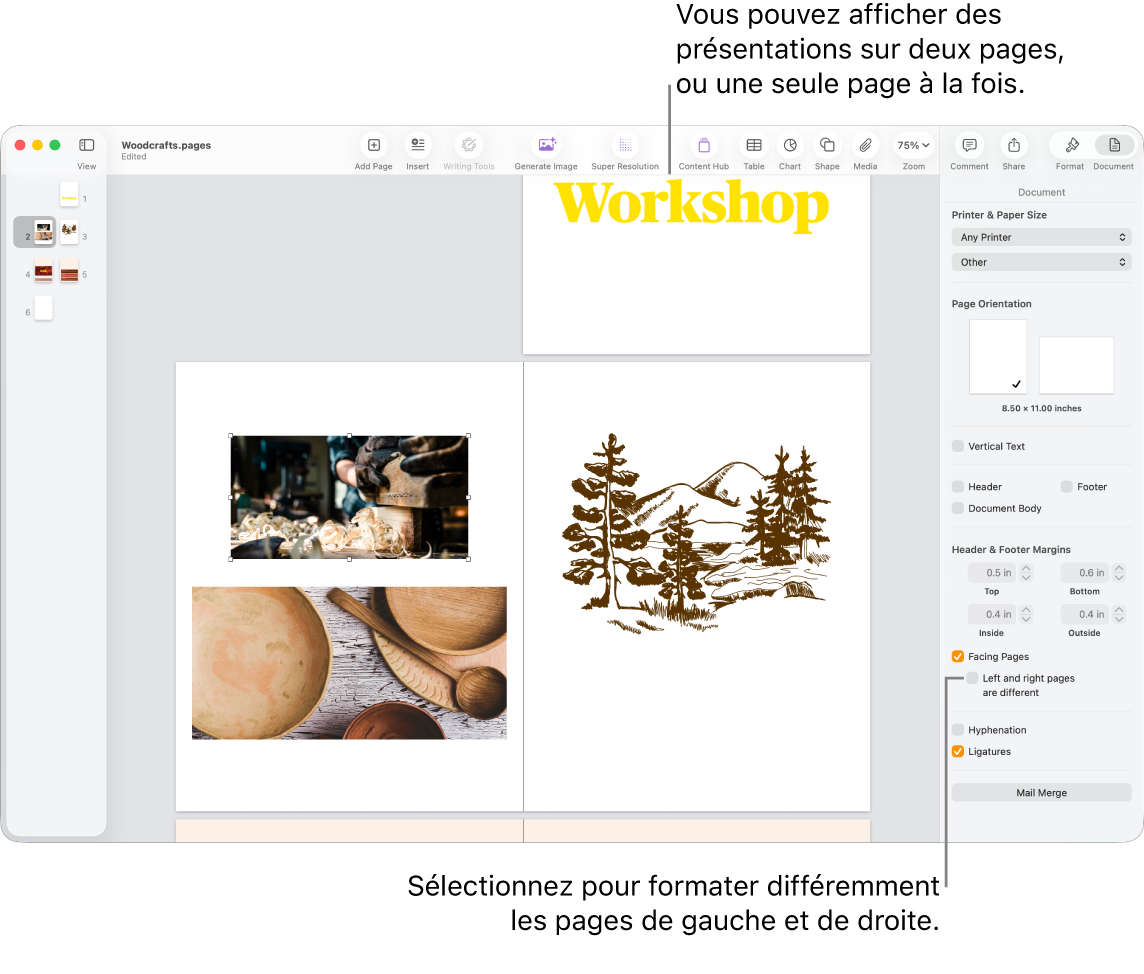Select the page 4 thumbnail

(x=43, y=271)
